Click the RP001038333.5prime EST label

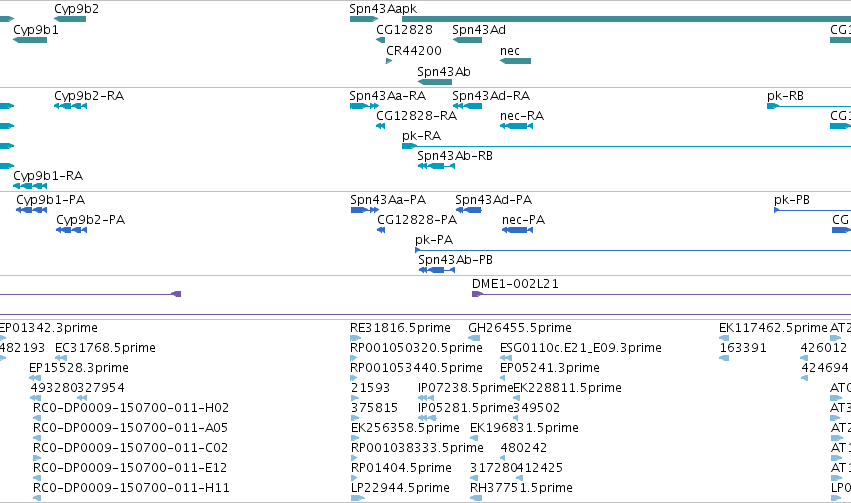coord(417,448)
